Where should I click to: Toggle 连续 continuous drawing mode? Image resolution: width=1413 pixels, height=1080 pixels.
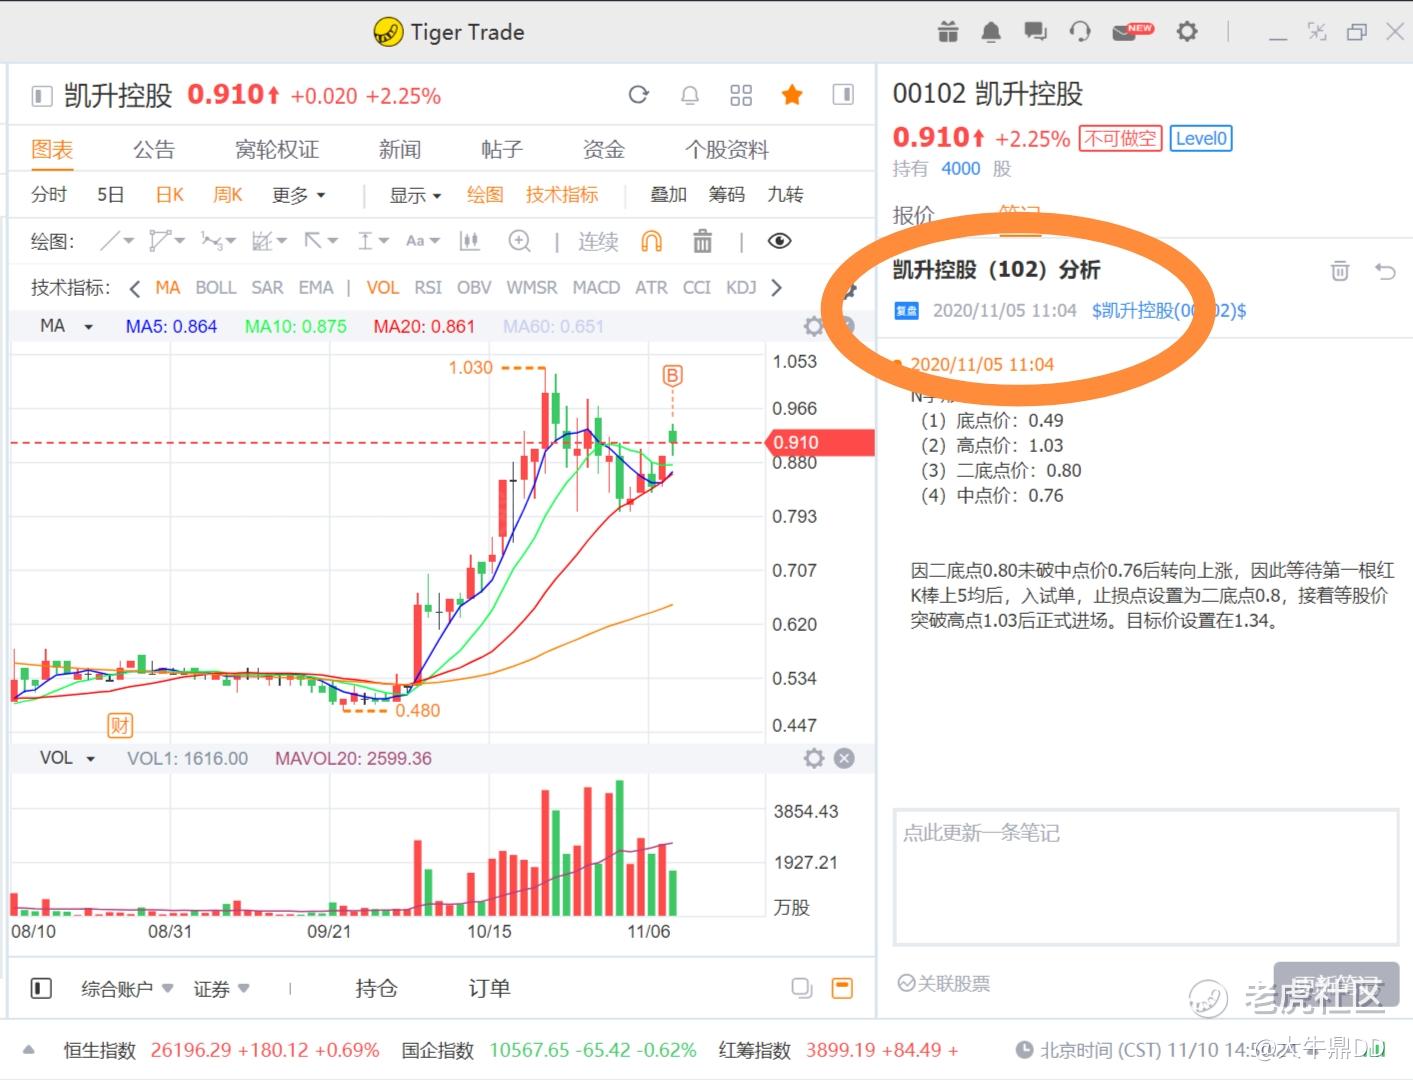(598, 241)
